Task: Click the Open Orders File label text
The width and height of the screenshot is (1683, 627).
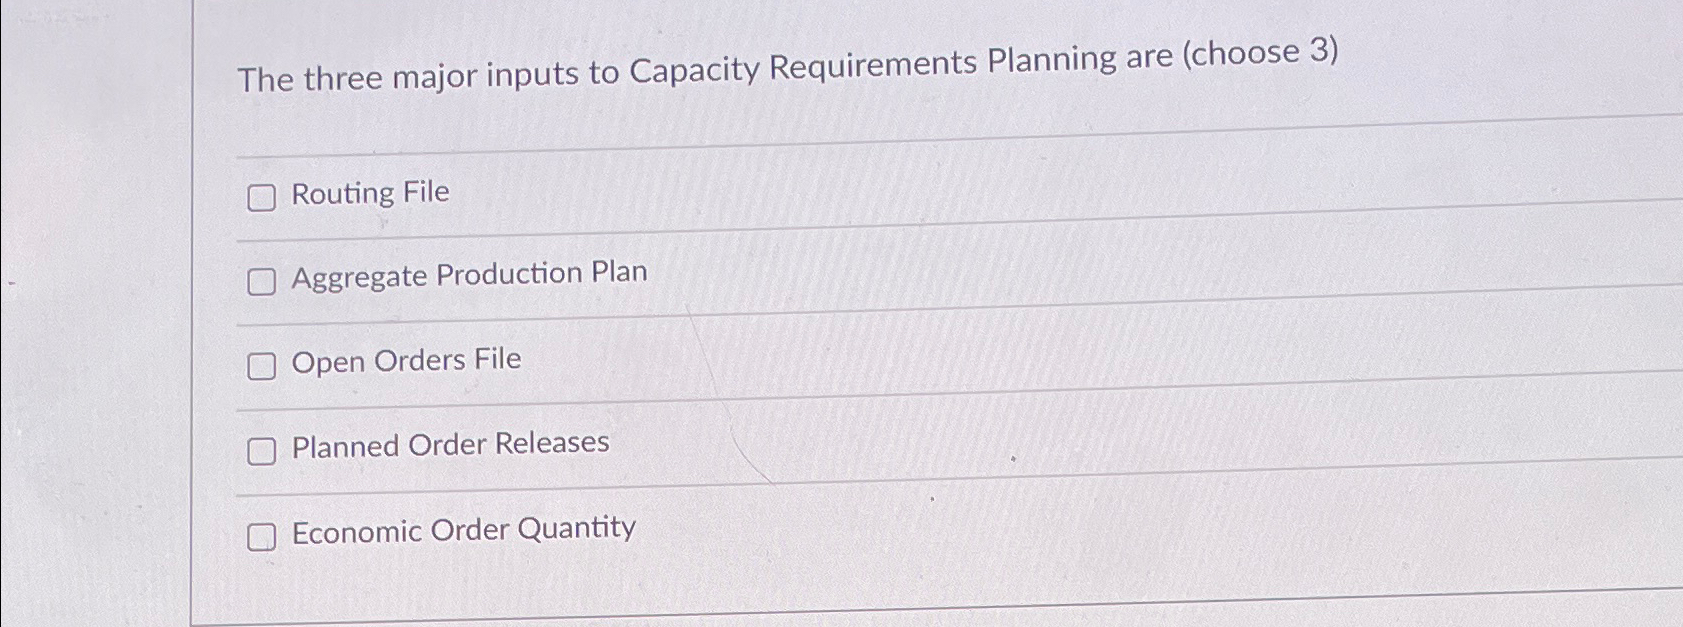Action: [406, 360]
